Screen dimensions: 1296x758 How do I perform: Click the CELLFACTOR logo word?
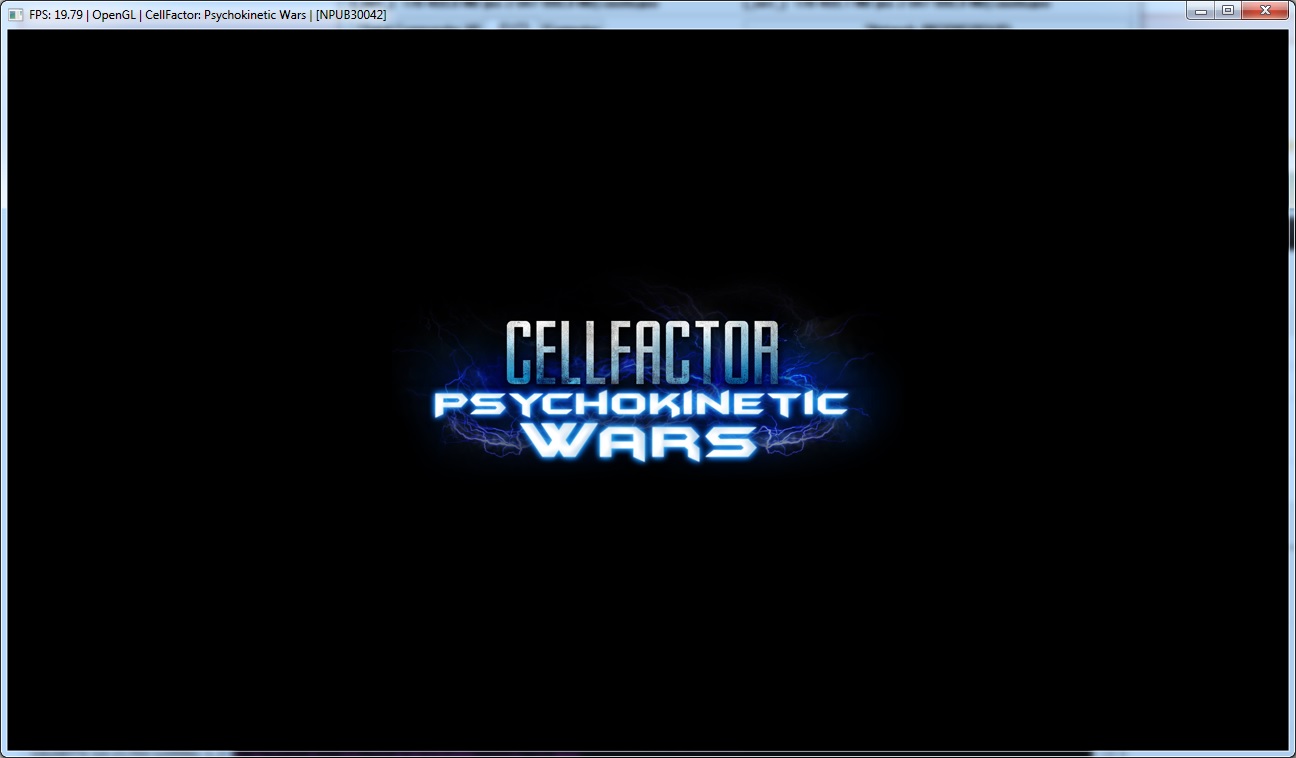click(642, 353)
